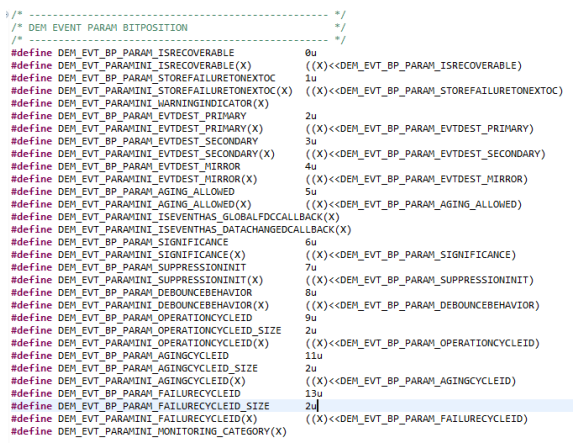Click DEM_EVT_BP_PARAM_DEBOUNCEBEHAVIOR macro name
579x447 pixels.
(x=155, y=293)
